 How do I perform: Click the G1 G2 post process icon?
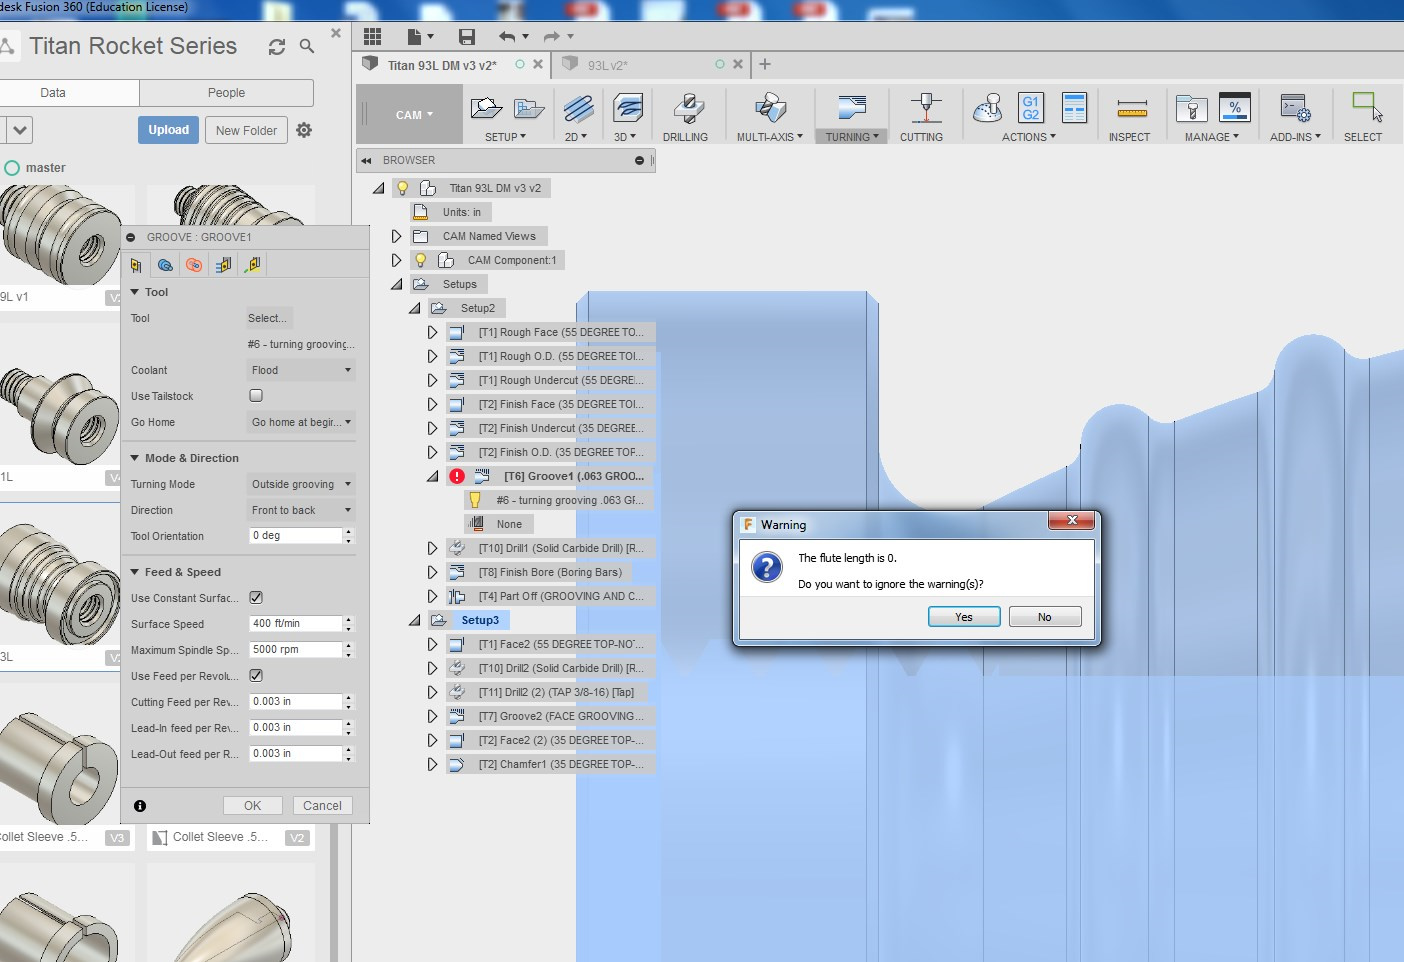(1030, 108)
